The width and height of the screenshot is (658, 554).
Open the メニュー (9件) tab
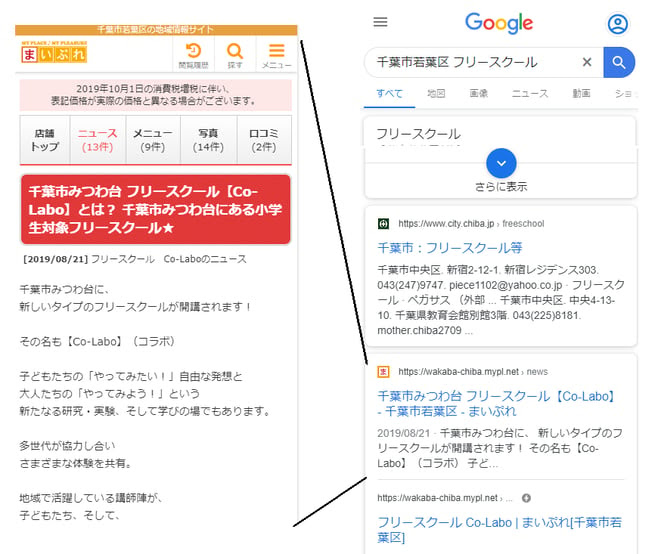click(x=153, y=140)
